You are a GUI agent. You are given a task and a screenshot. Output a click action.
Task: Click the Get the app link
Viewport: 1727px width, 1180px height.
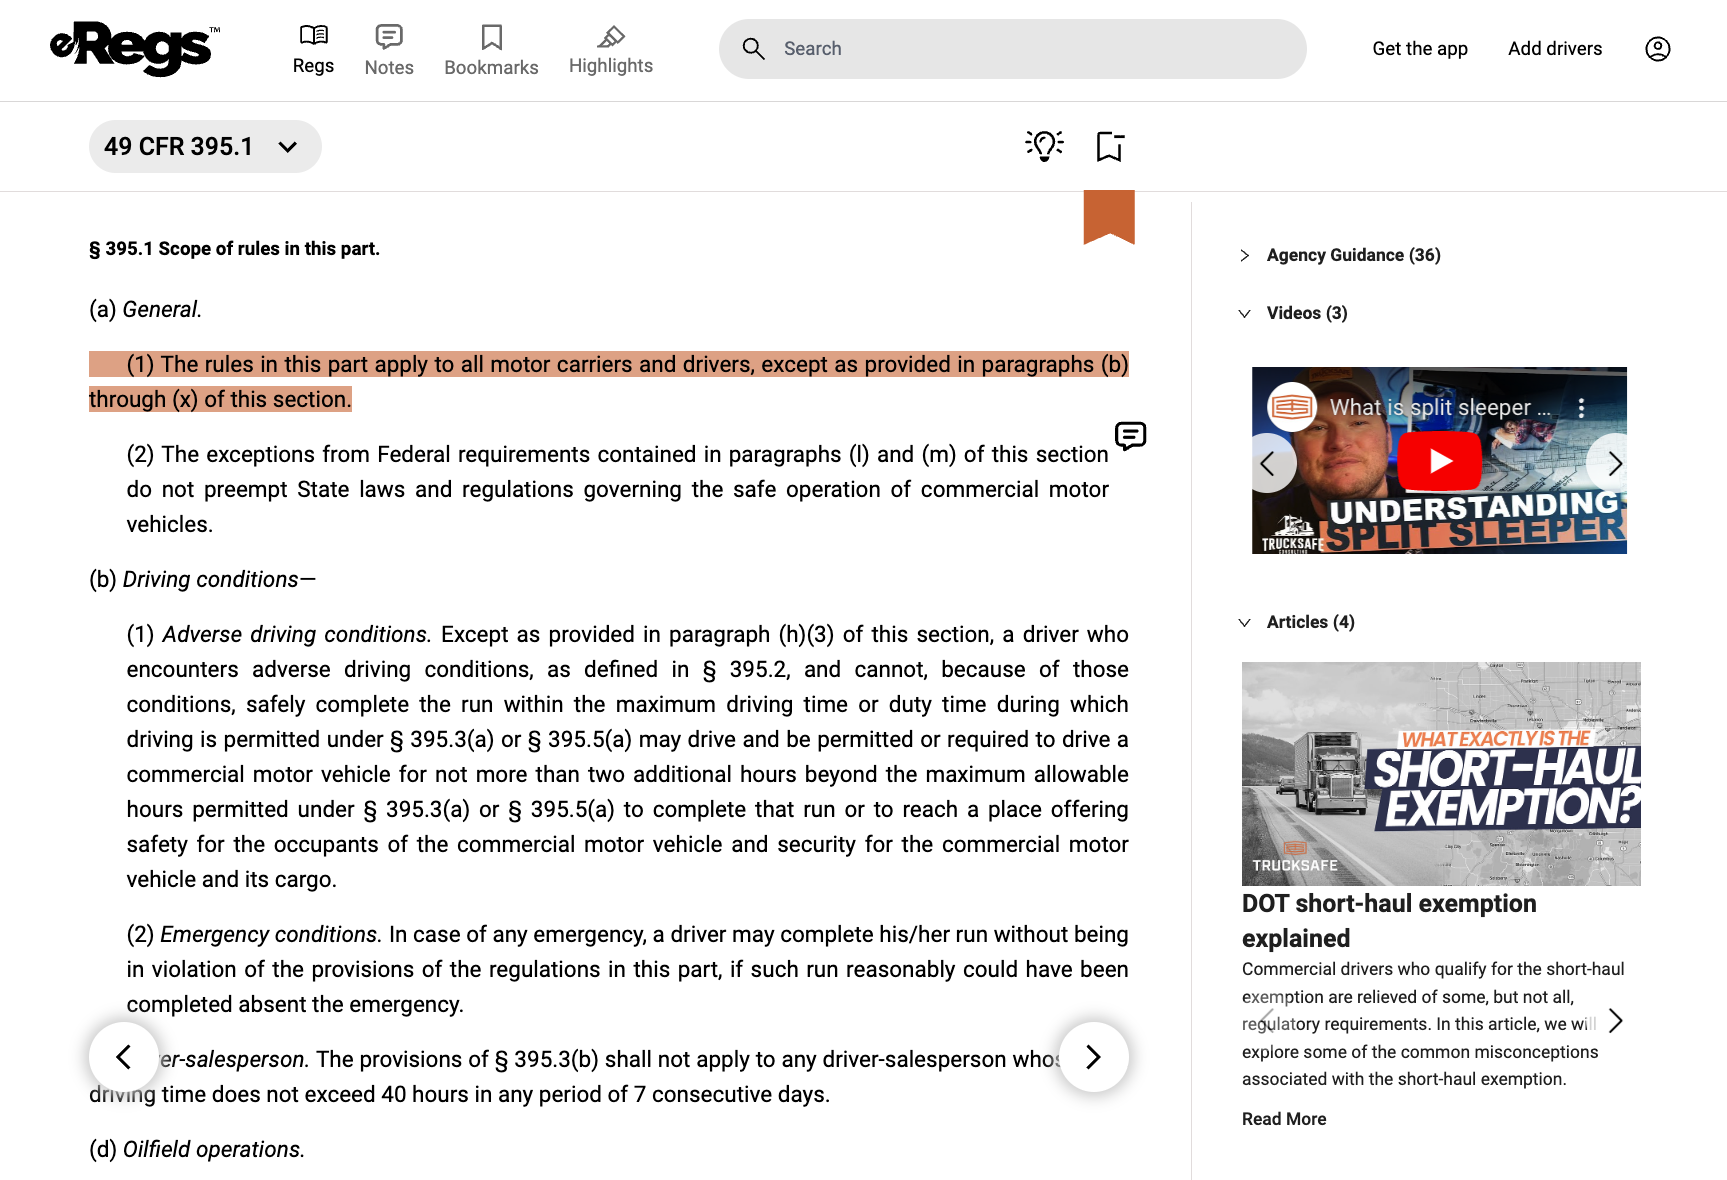coord(1420,49)
